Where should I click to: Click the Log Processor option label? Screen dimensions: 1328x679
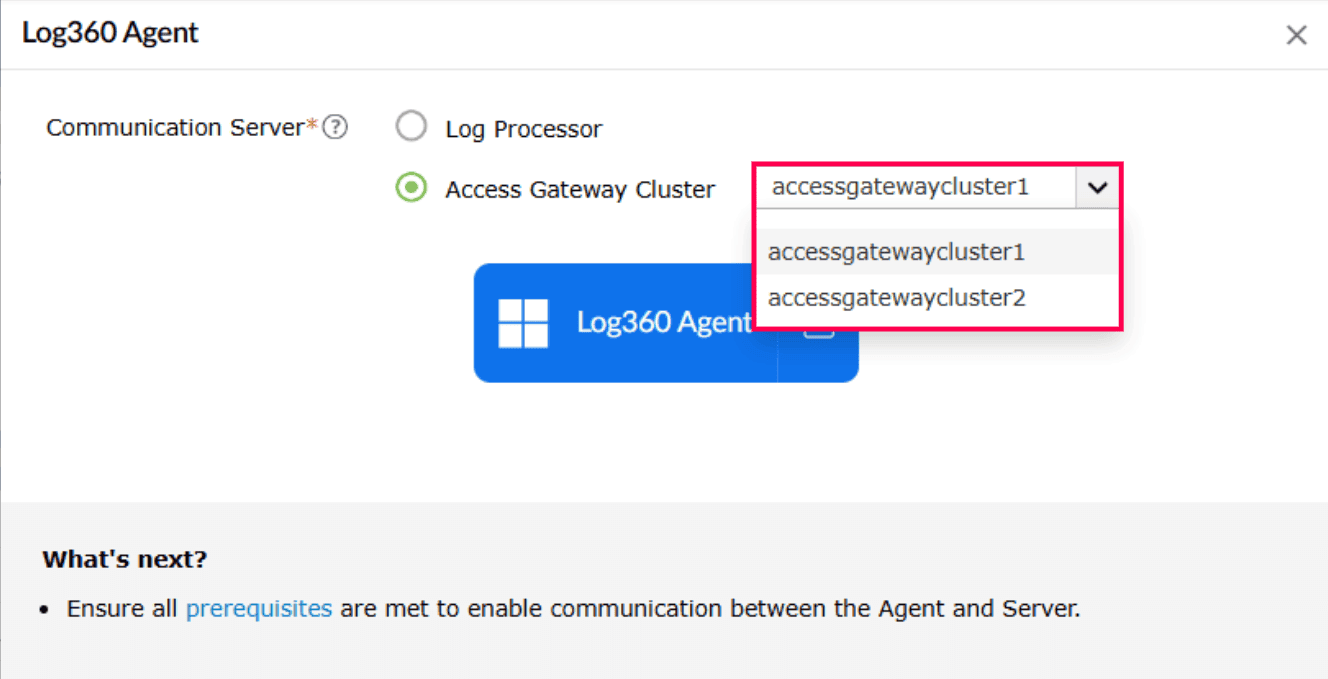523,129
